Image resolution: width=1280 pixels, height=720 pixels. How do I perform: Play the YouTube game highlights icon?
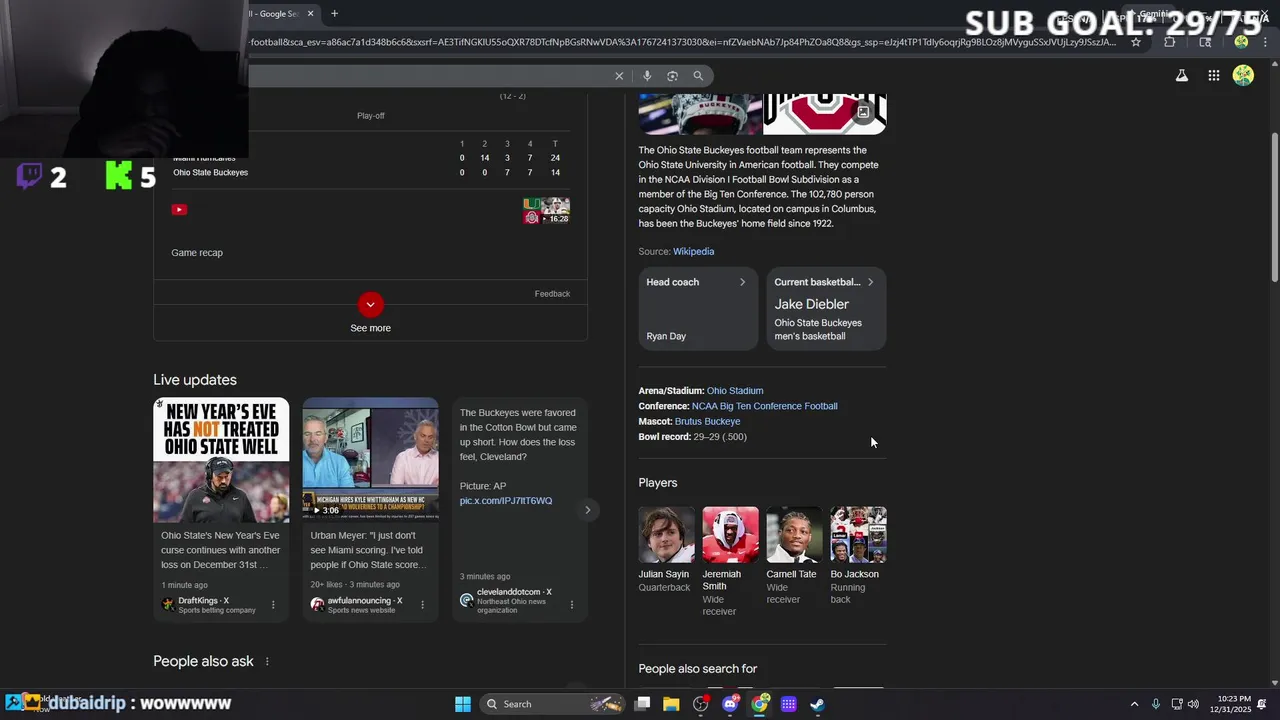[x=179, y=209]
